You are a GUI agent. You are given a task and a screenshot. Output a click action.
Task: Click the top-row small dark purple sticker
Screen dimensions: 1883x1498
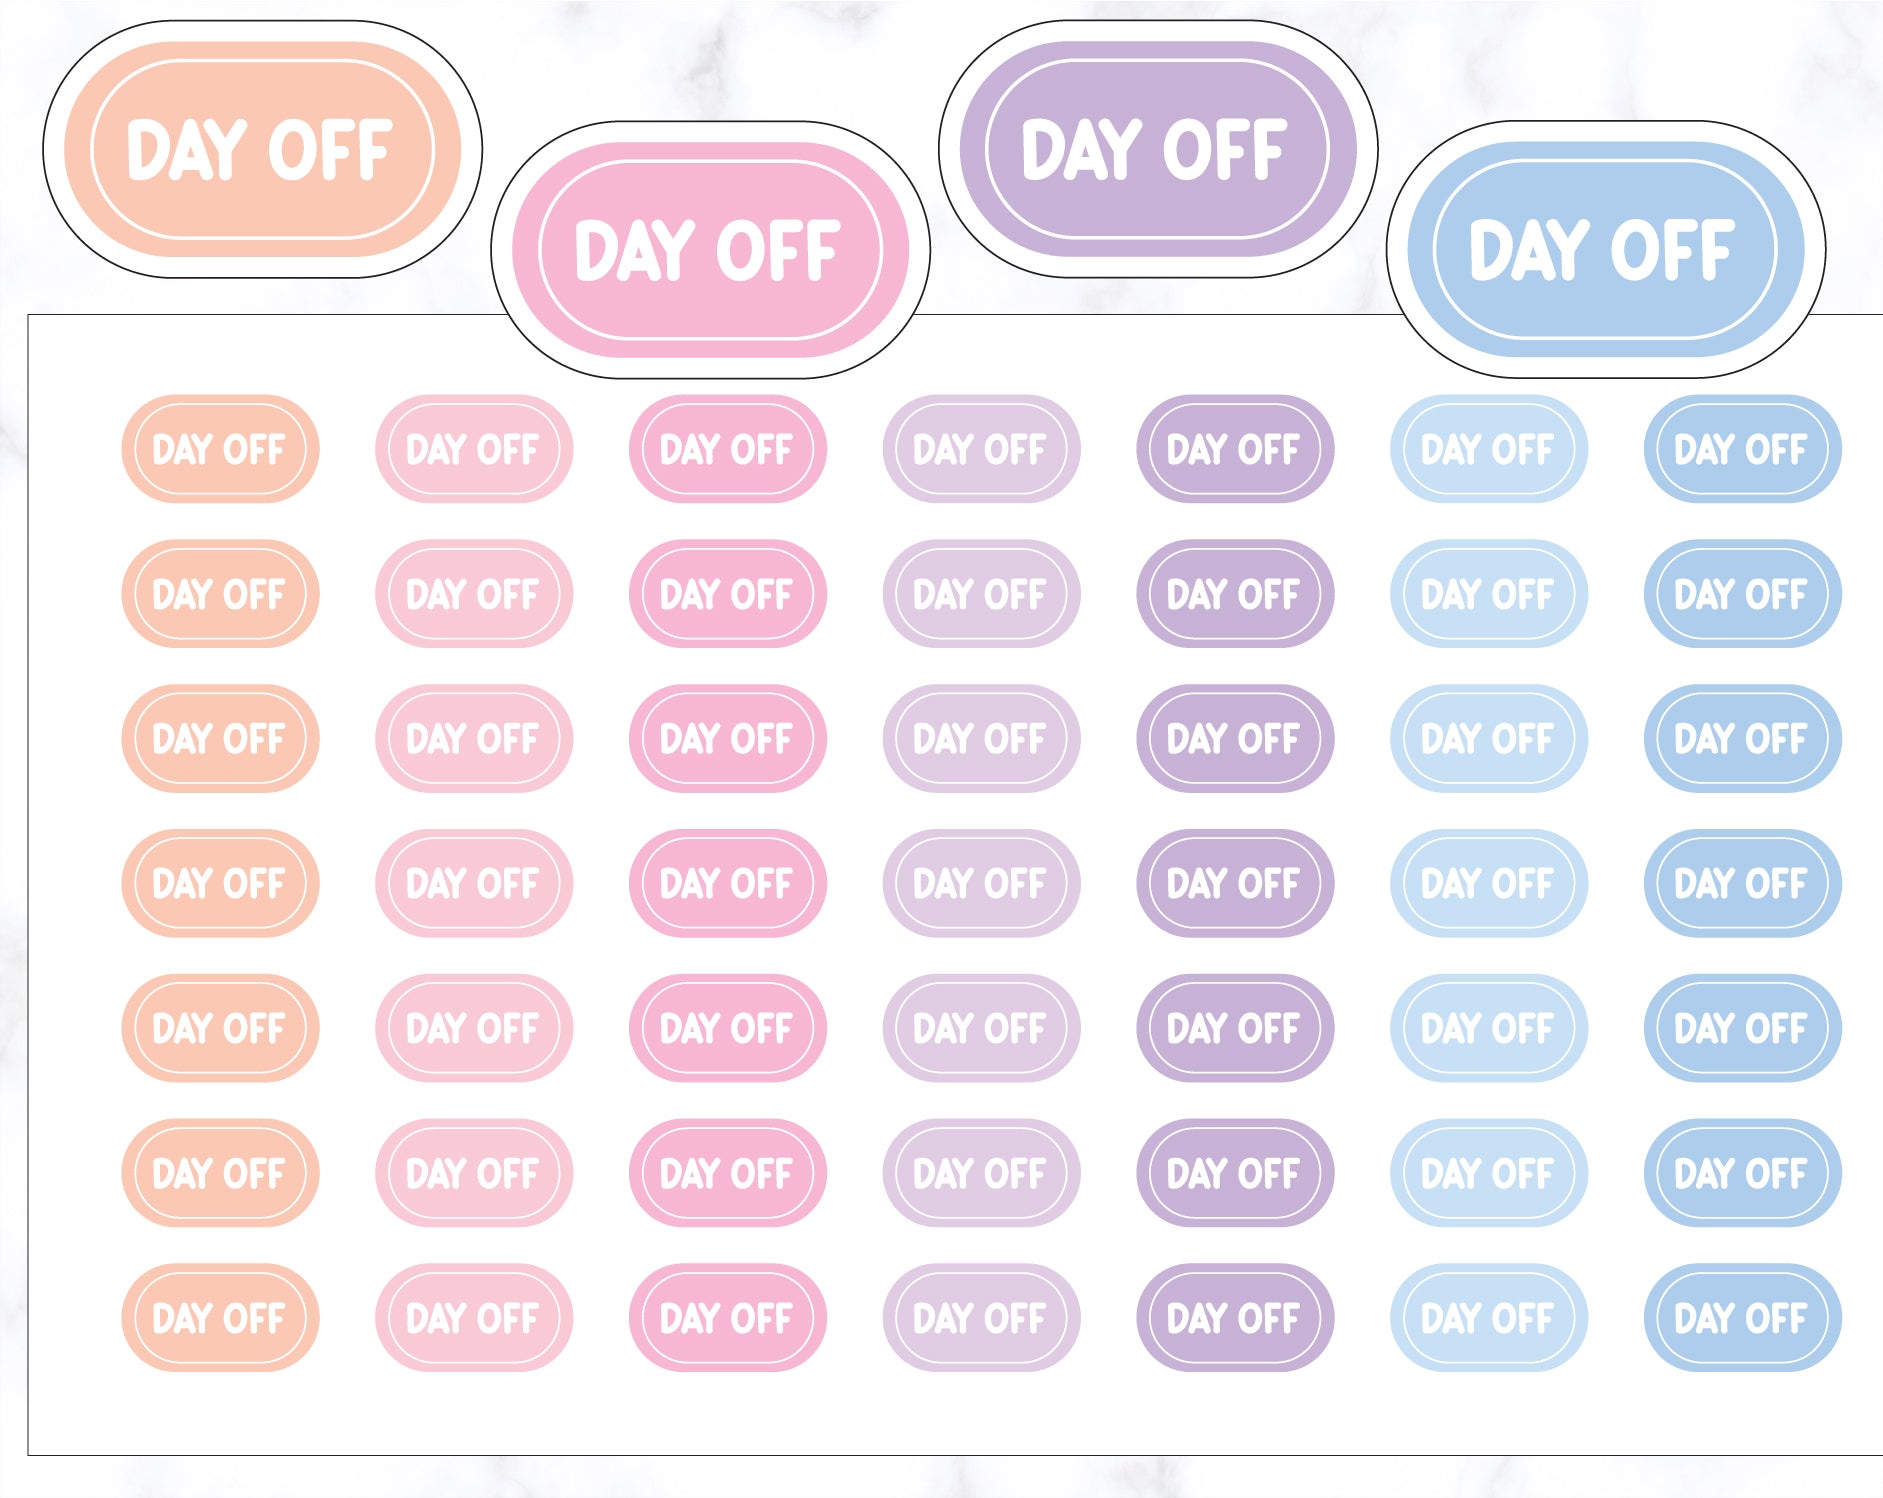pos(1235,449)
